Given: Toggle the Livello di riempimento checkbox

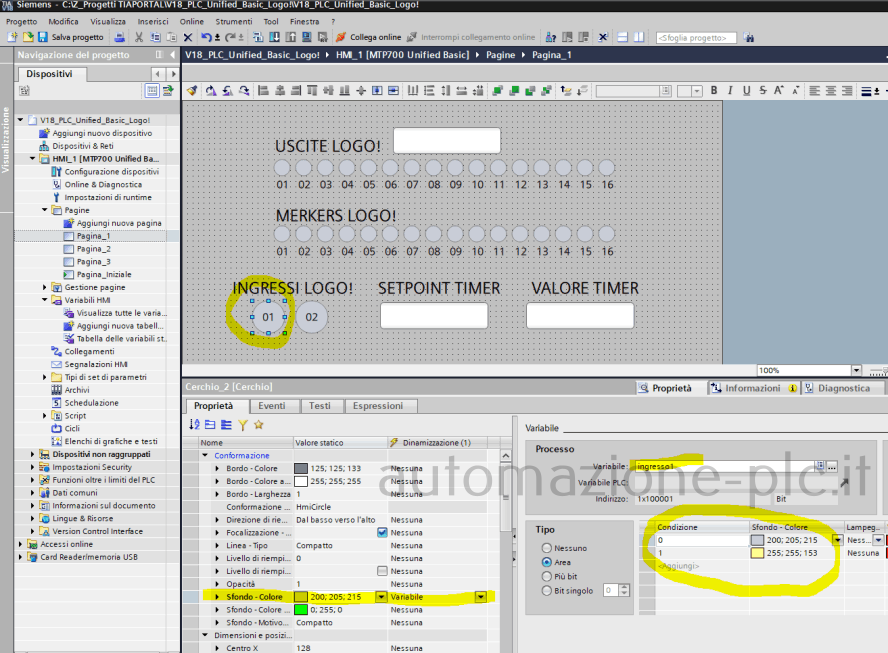Looking at the screenshot, I should [382, 571].
